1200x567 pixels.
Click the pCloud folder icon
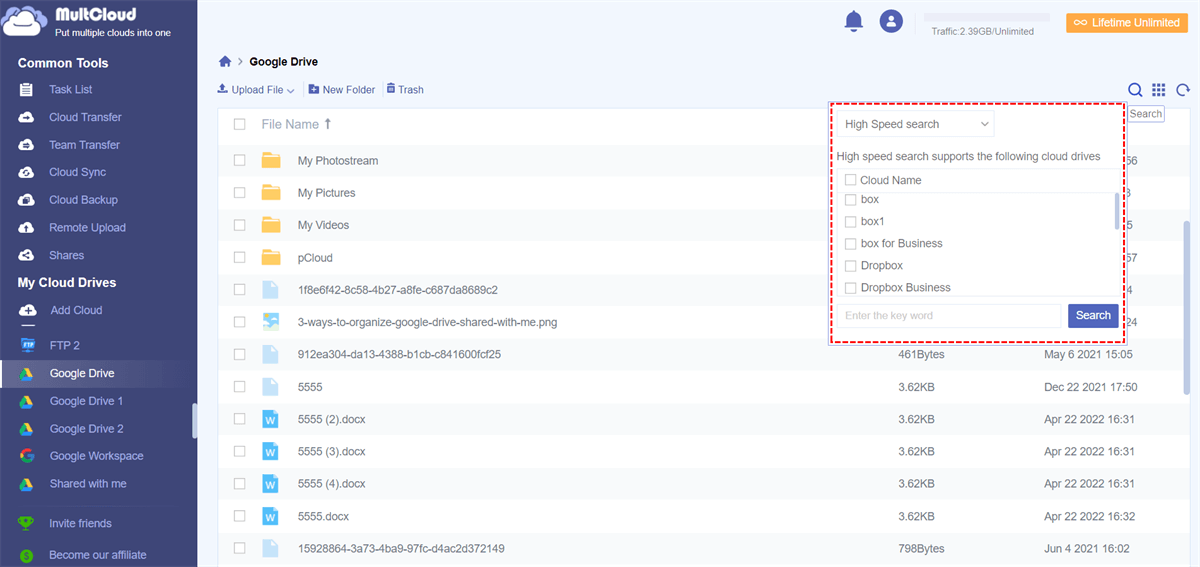[x=271, y=257]
